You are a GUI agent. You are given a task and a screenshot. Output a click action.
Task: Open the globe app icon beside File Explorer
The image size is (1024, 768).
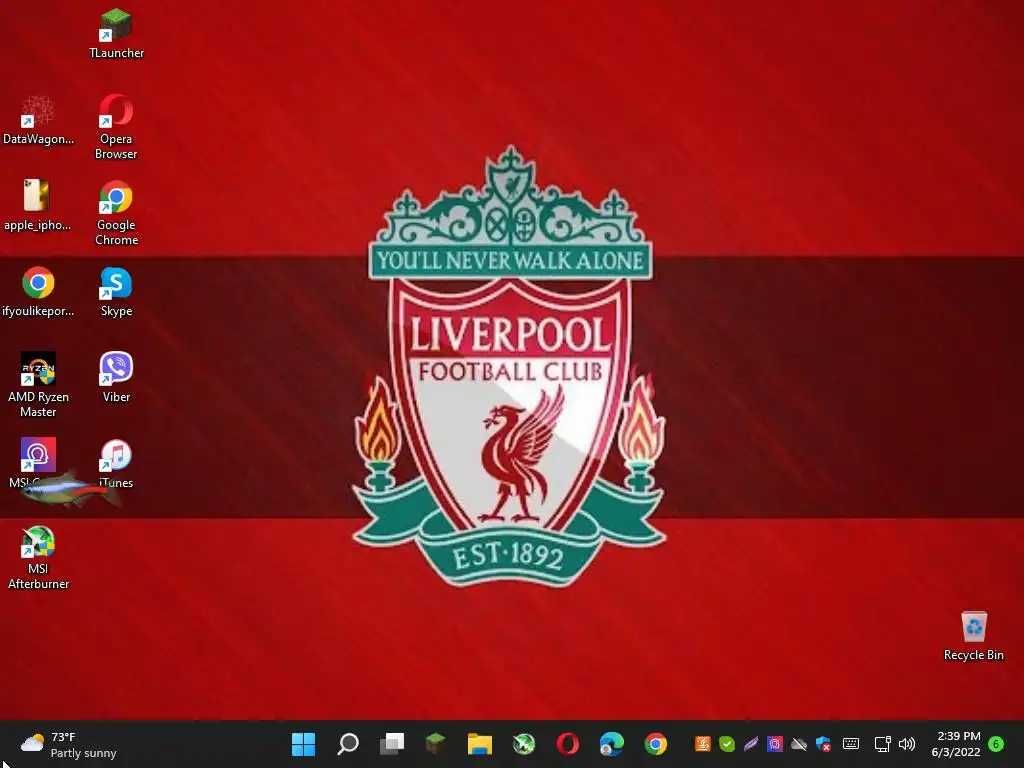tap(524, 744)
